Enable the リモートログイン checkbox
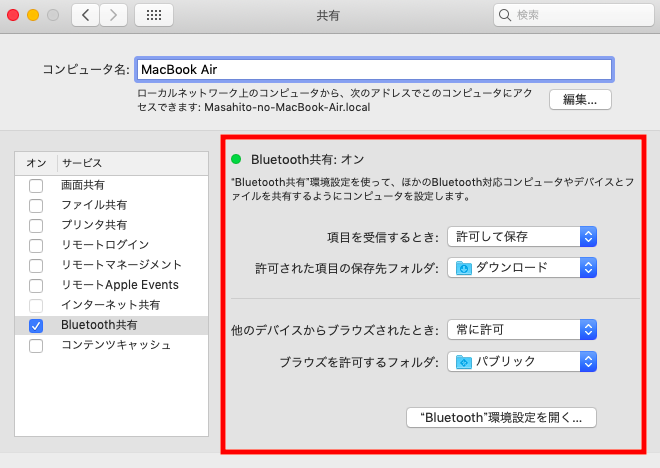660x468 pixels. tap(36, 246)
